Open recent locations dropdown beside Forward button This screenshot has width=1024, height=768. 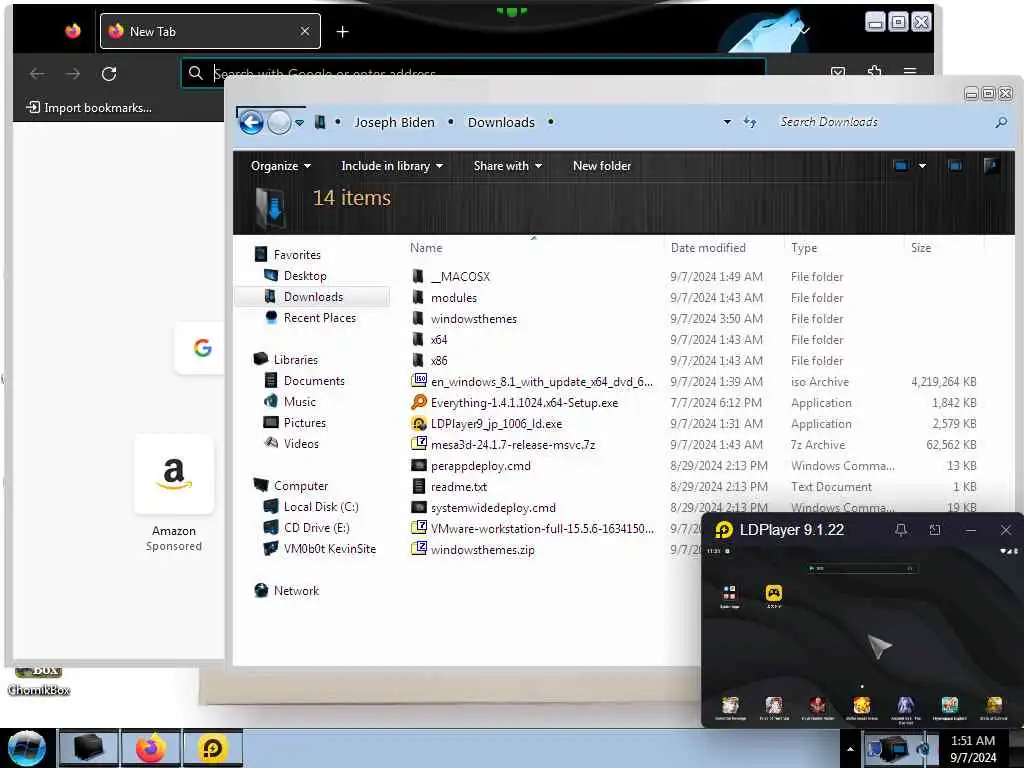coord(299,123)
